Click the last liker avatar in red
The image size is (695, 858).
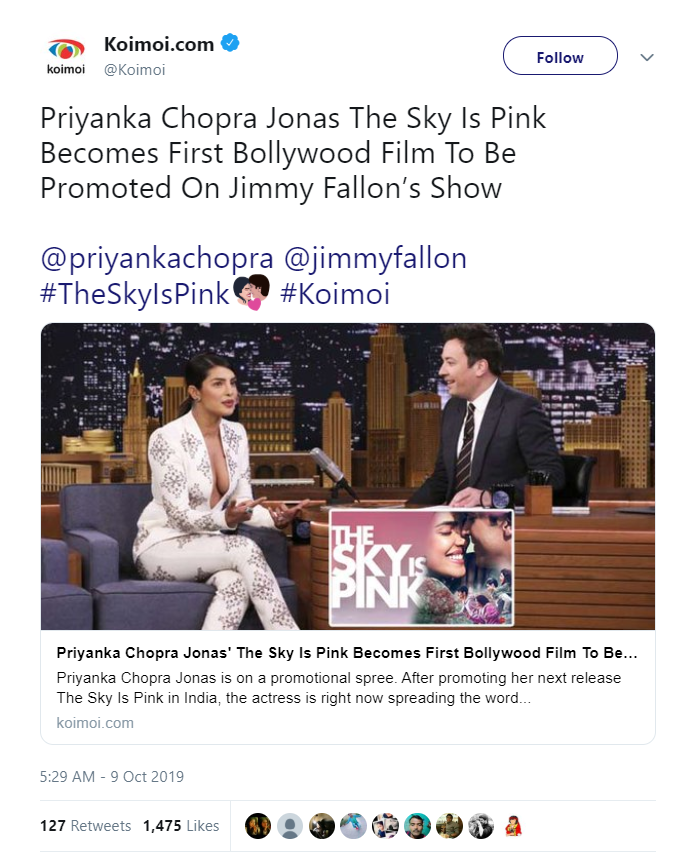(x=513, y=826)
